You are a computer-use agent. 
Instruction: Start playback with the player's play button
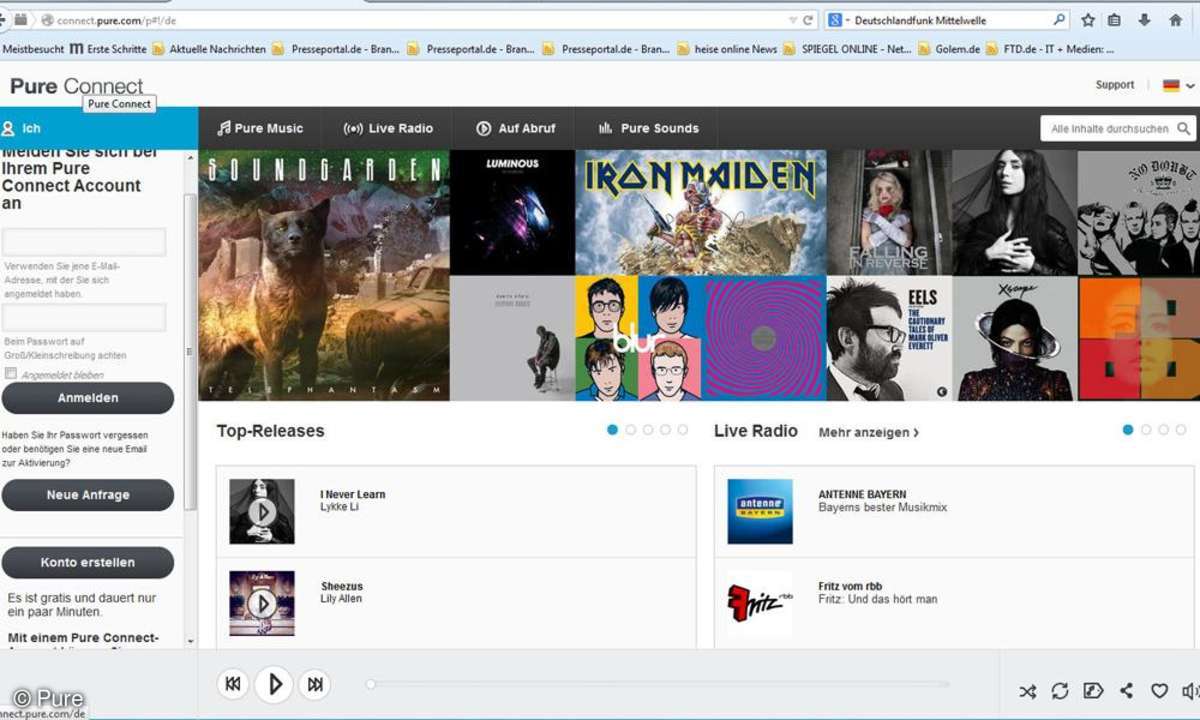pyautogui.click(x=274, y=684)
